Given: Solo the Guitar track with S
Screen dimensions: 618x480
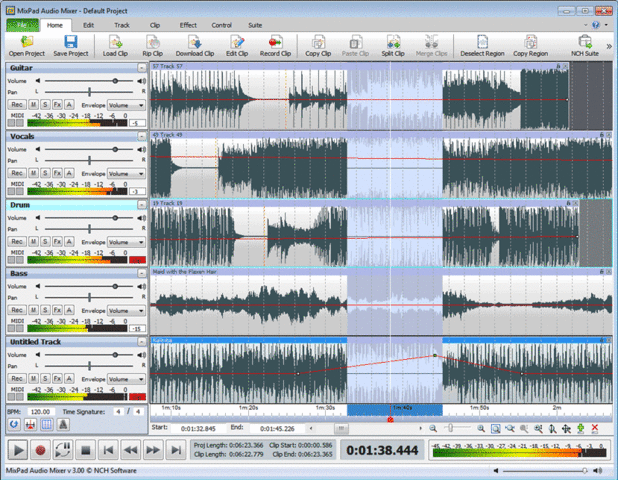Looking at the screenshot, I should [45, 104].
